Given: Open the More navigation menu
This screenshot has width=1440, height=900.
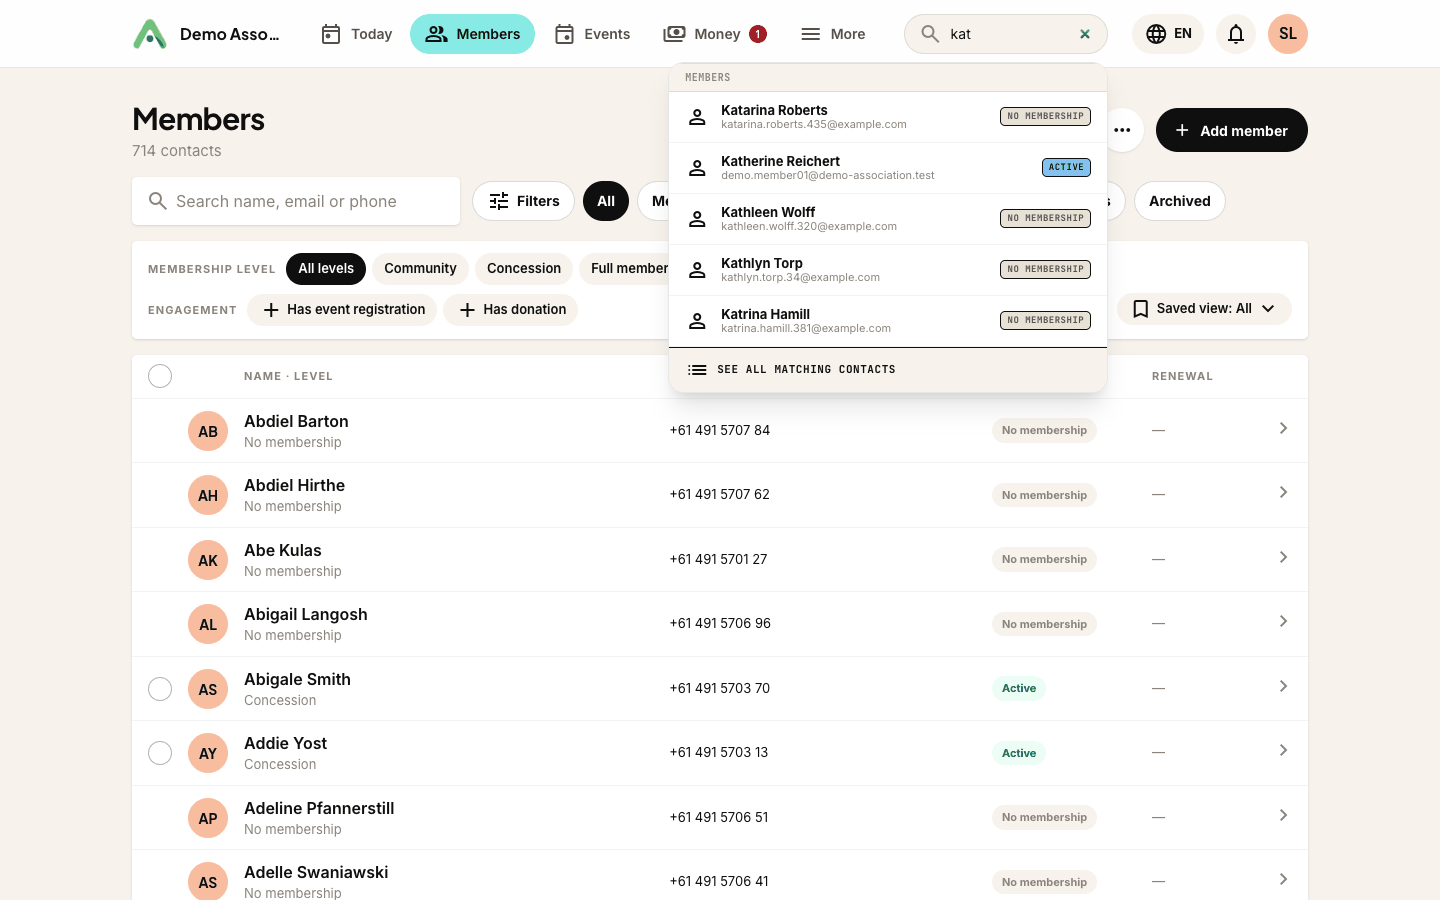Looking at the screenshot, I should click(x=833, y=34).
